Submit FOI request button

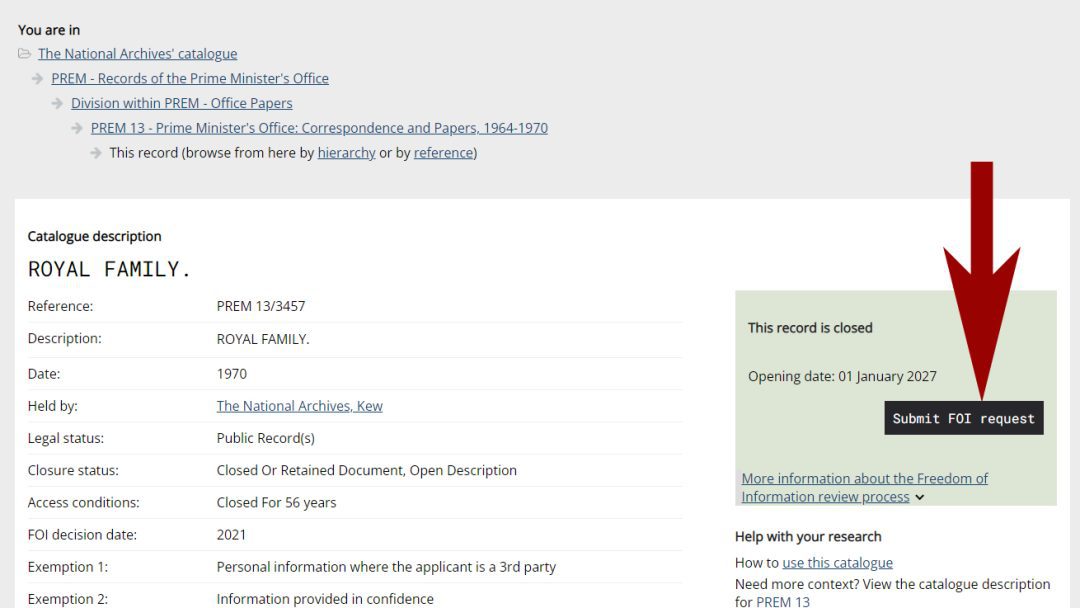pyautogui.click(x=964, y=418)
